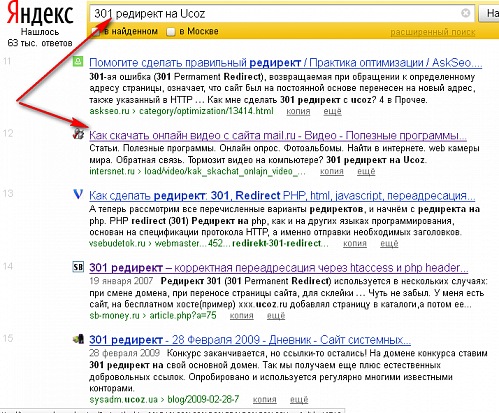The width and height of the screenshot is (499, 413).
Task: Open the 'расширенный поиск' link
Action: (x=433, y=32)
